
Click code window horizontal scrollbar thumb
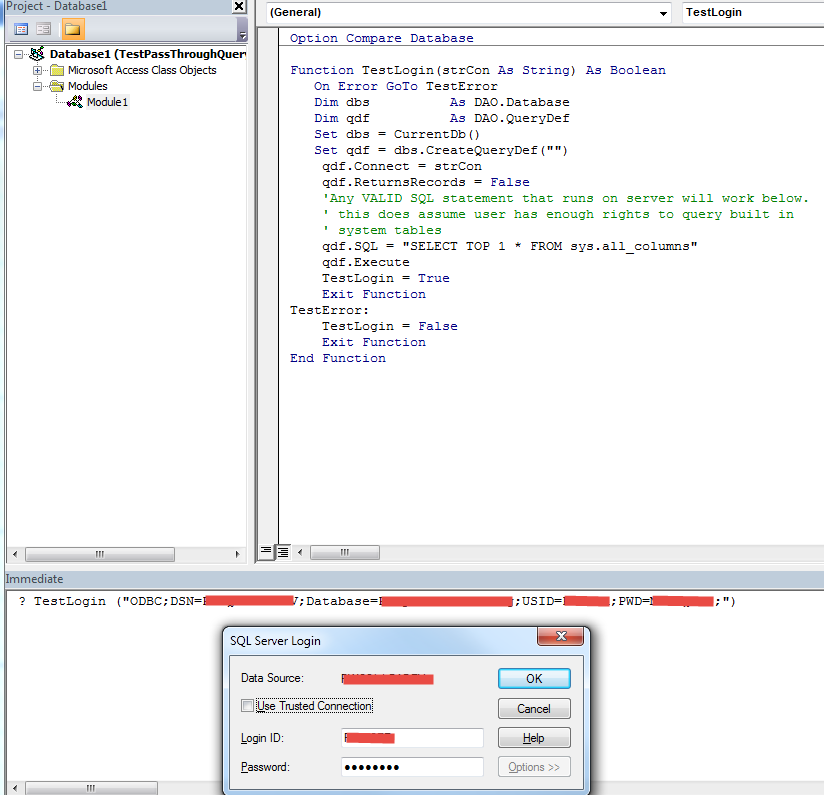click(x=345, y=552)
